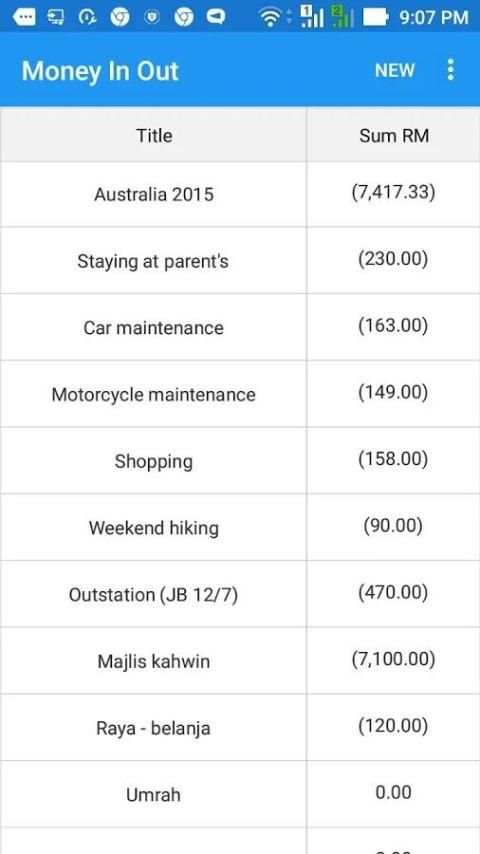This screenshot has height=854, width=480.
Task: Select the Staying at parent's row
Action: click(240, 260)
